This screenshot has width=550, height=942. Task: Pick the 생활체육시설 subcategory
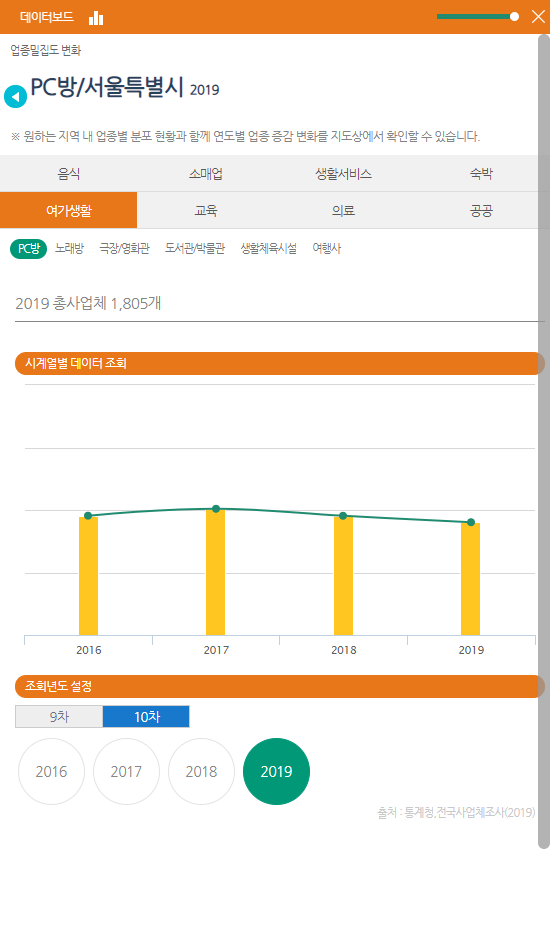pos(268,248)
